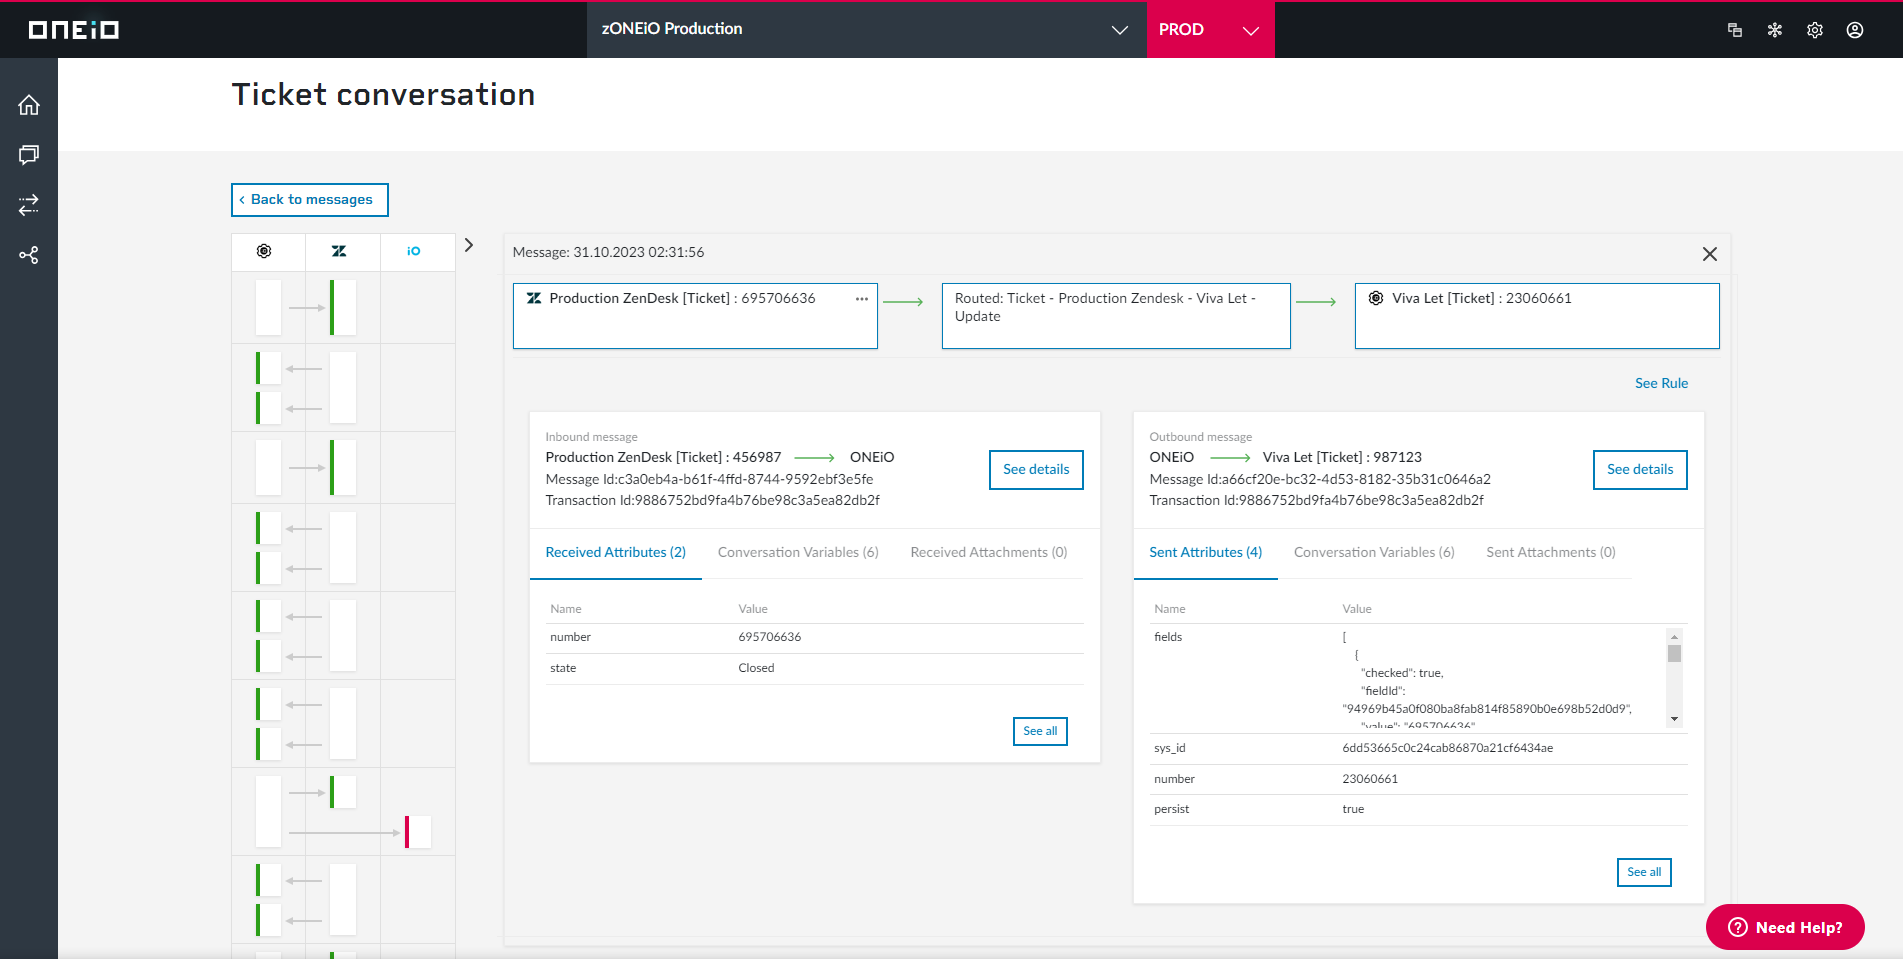
Task: Switch to outbound Conversation Variables (6) tab
Action: coord(1374,553)
